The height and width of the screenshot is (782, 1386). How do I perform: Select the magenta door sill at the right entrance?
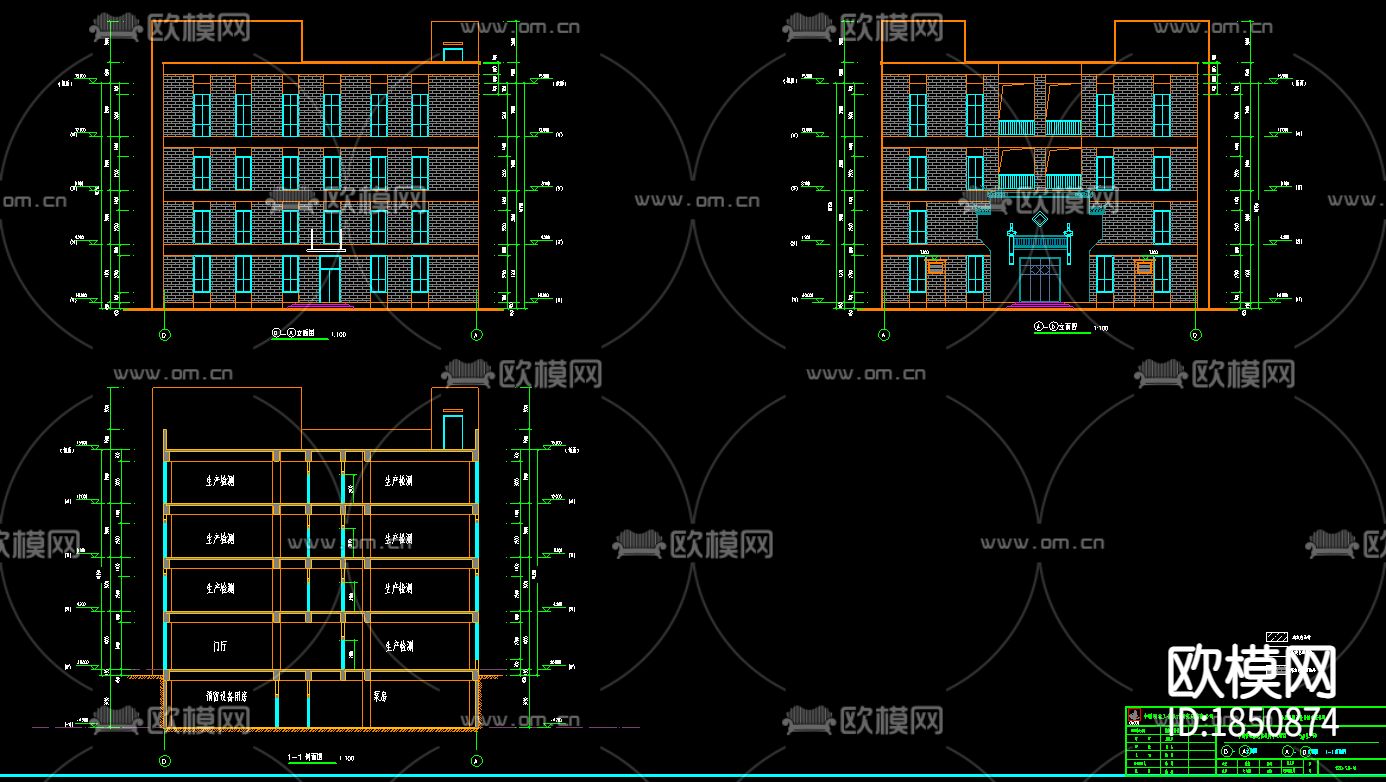point(1040,305)
